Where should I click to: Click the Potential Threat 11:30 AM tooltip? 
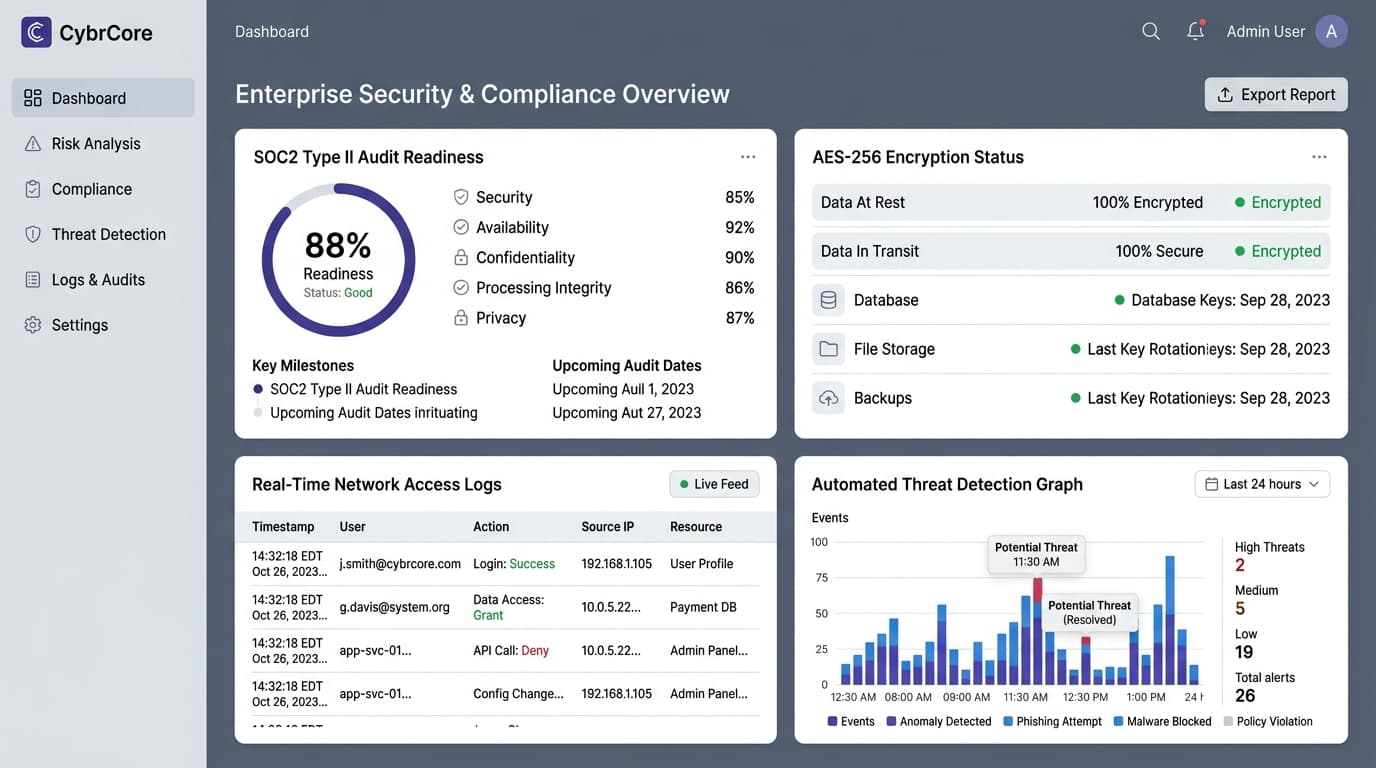tap(1036, 554)
